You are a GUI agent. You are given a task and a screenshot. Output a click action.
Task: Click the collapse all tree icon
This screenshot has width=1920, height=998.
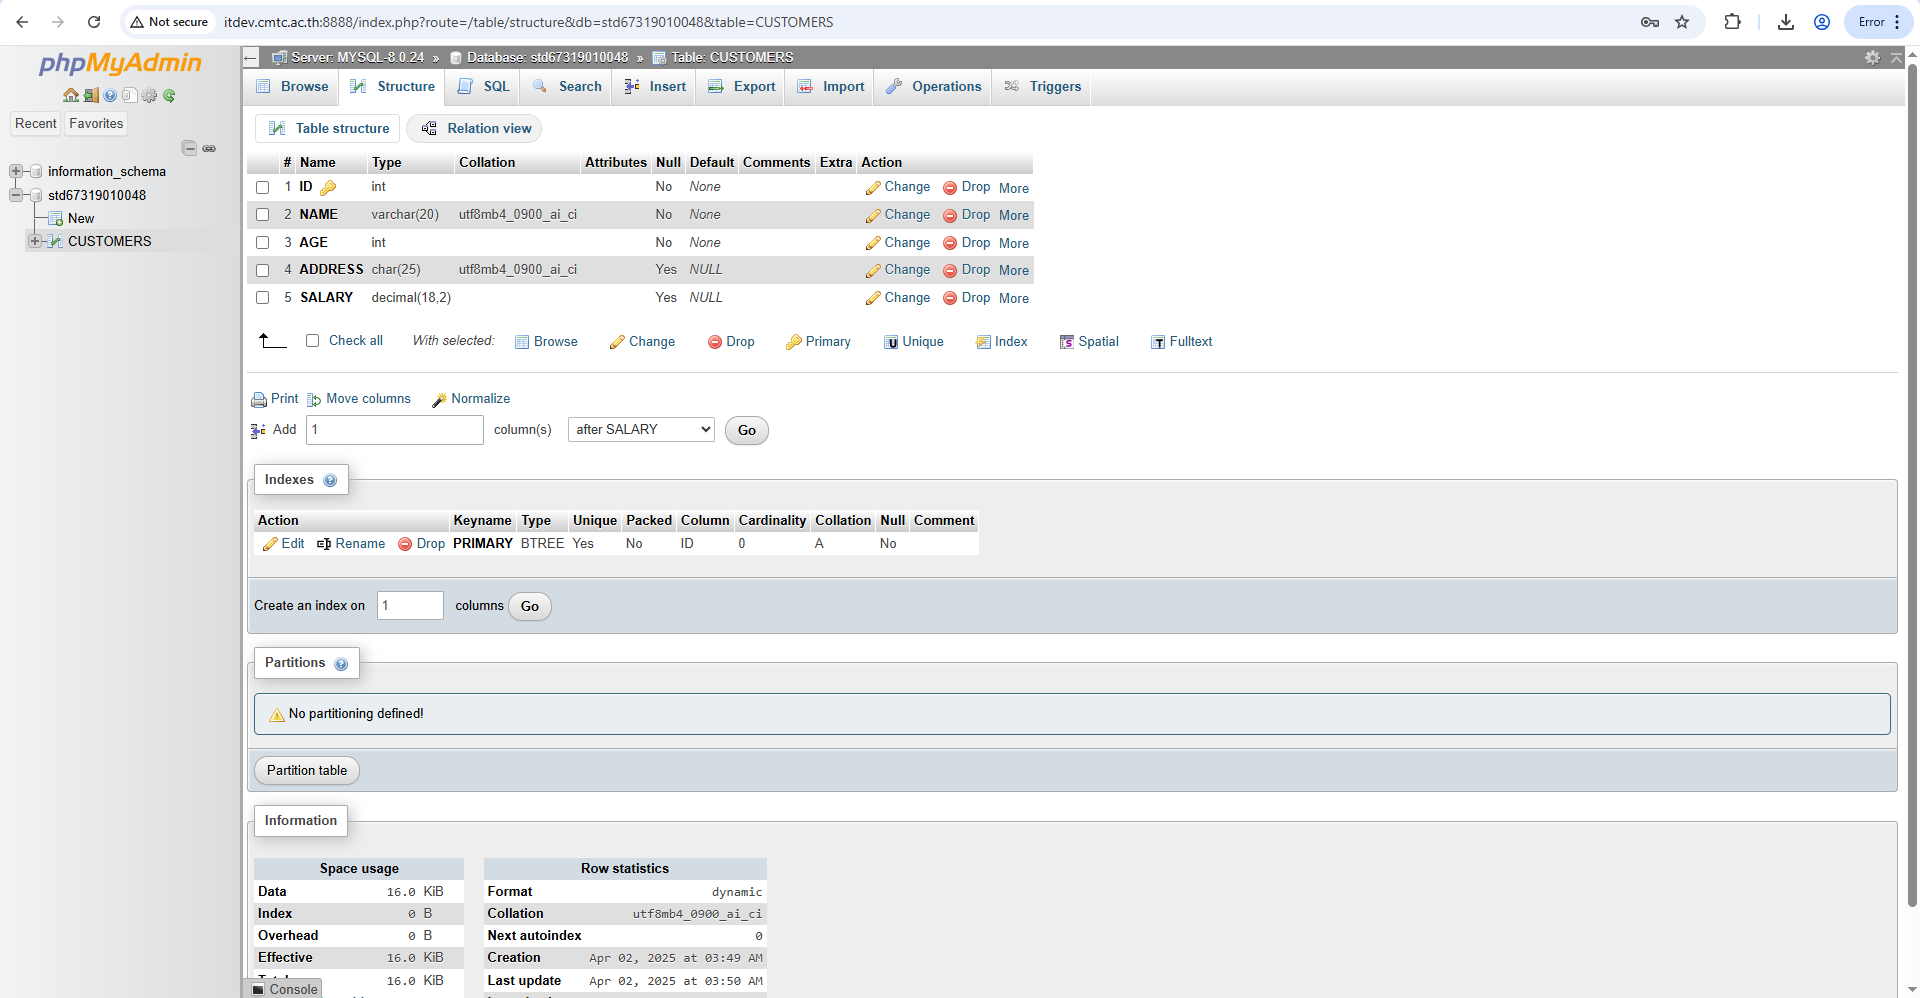pos(189,148)
